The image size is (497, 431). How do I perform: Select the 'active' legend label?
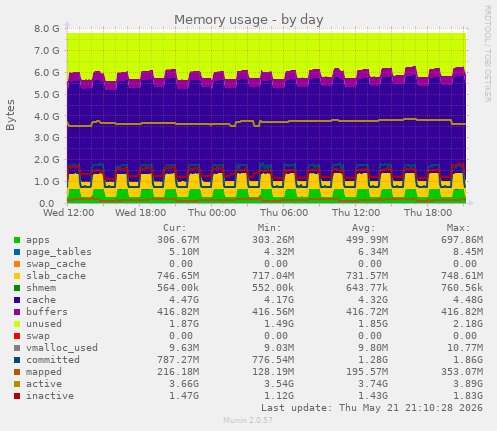point(44,384)
